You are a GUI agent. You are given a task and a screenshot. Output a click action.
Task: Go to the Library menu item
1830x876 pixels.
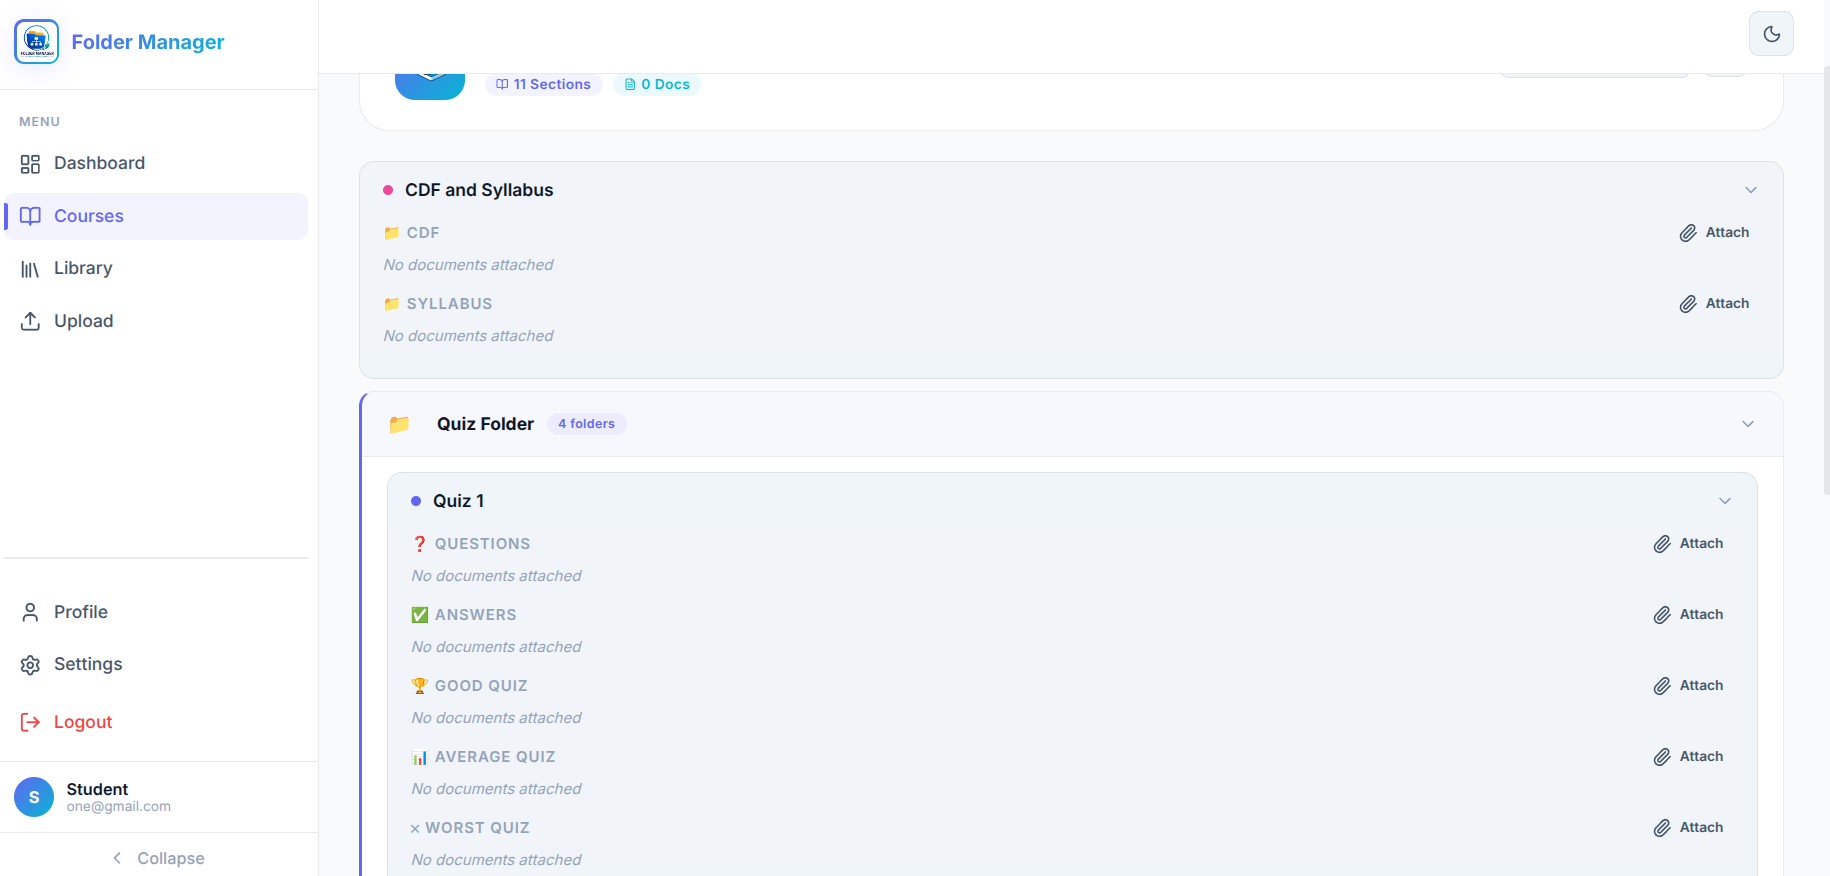point(156,268)
